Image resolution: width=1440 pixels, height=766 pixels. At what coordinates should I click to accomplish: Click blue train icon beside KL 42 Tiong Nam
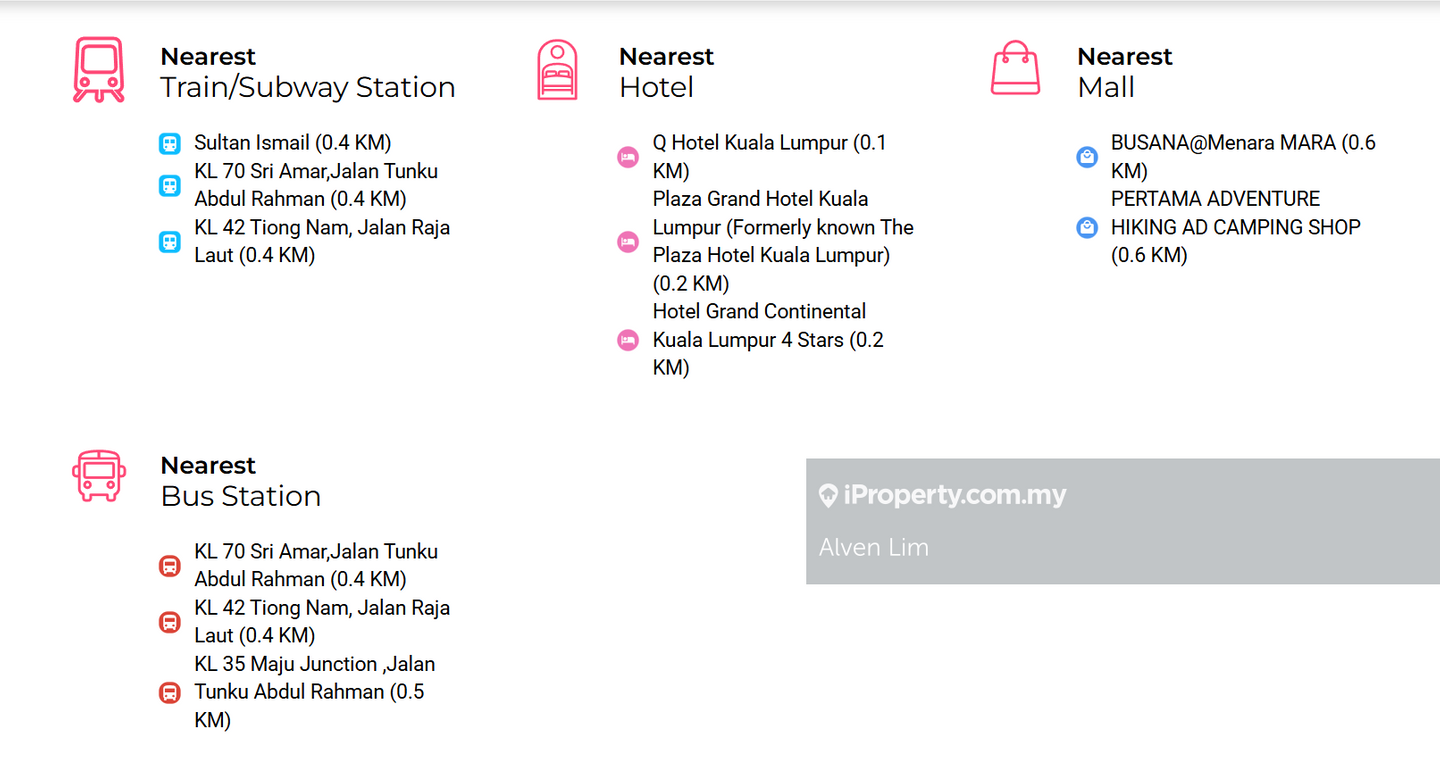[x=169, y=242]
